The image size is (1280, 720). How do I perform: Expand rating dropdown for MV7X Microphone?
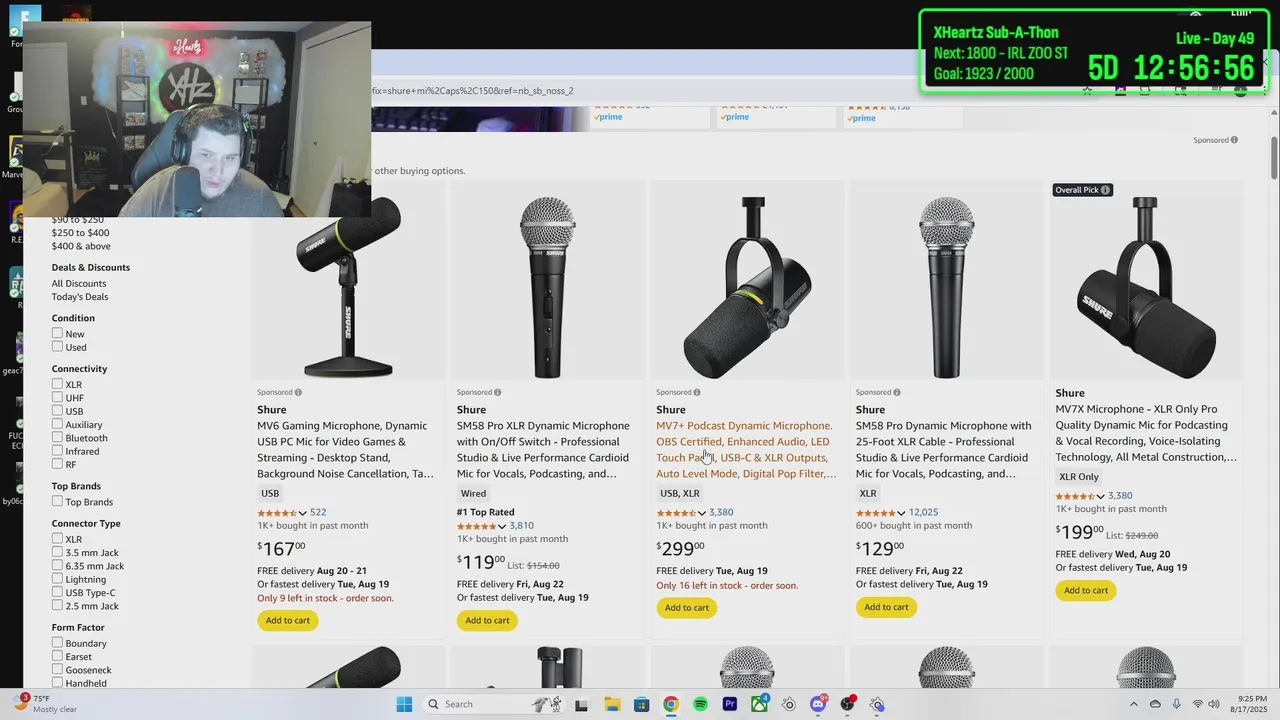click(x=1100, y=496)
